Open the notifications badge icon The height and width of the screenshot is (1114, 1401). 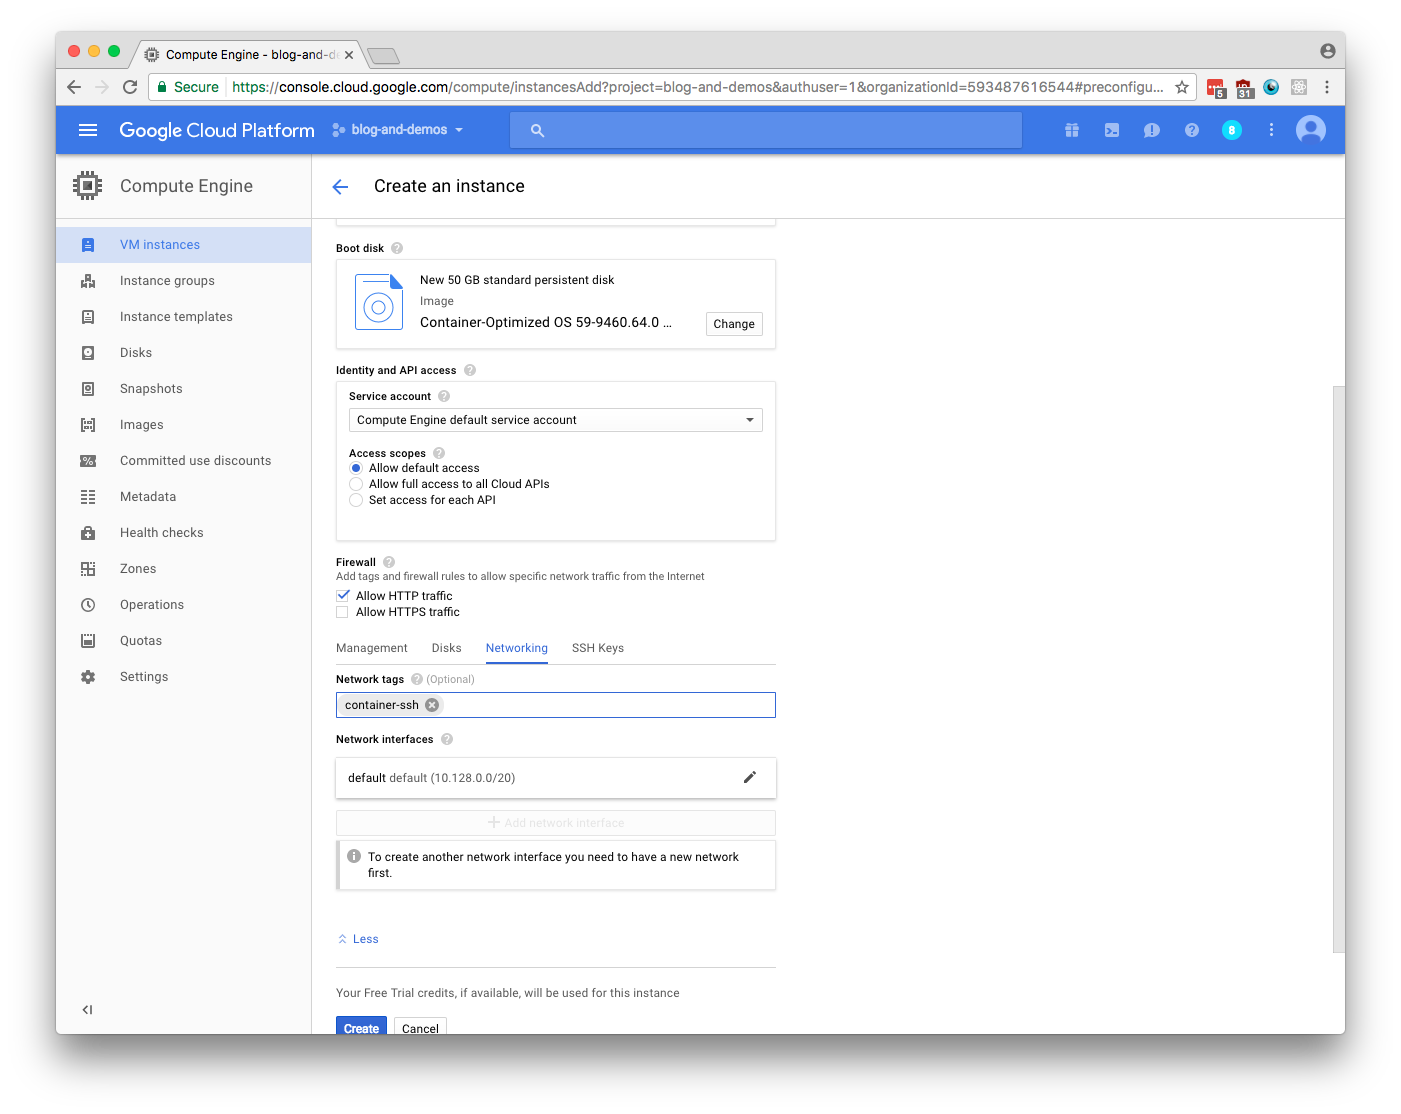click(1232, 130)
